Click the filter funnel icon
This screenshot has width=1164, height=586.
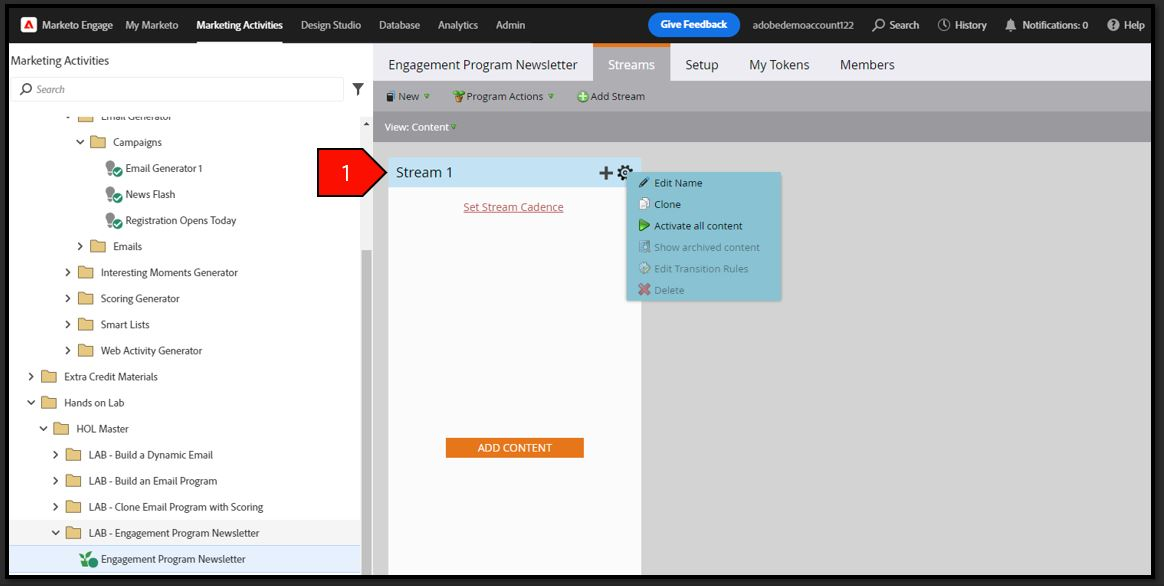pyautogui.click(x=358, y=89)
